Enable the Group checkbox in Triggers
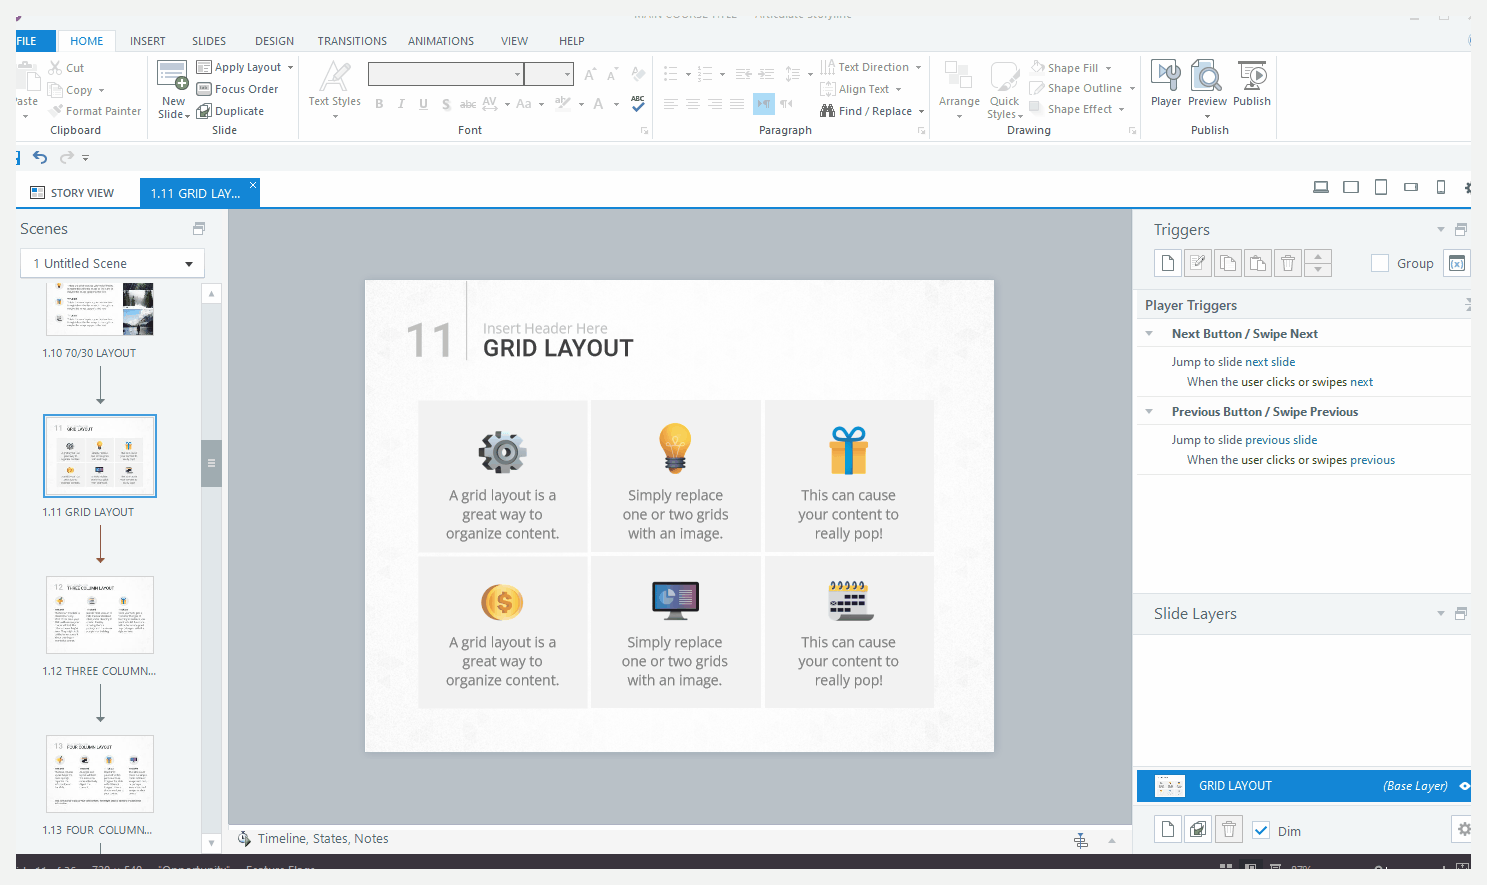Image resolution: width=1487 pixels, height=885 pixels. click(x=1380, y=263)
